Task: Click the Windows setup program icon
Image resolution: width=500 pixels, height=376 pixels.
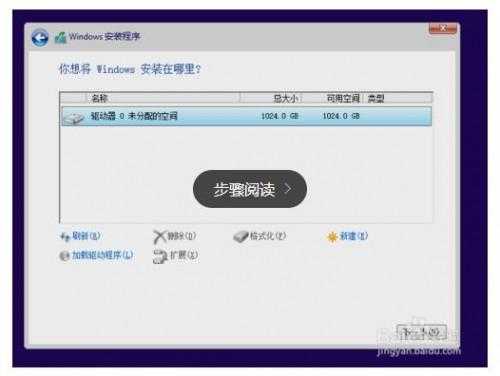Action: pos(61,38)
